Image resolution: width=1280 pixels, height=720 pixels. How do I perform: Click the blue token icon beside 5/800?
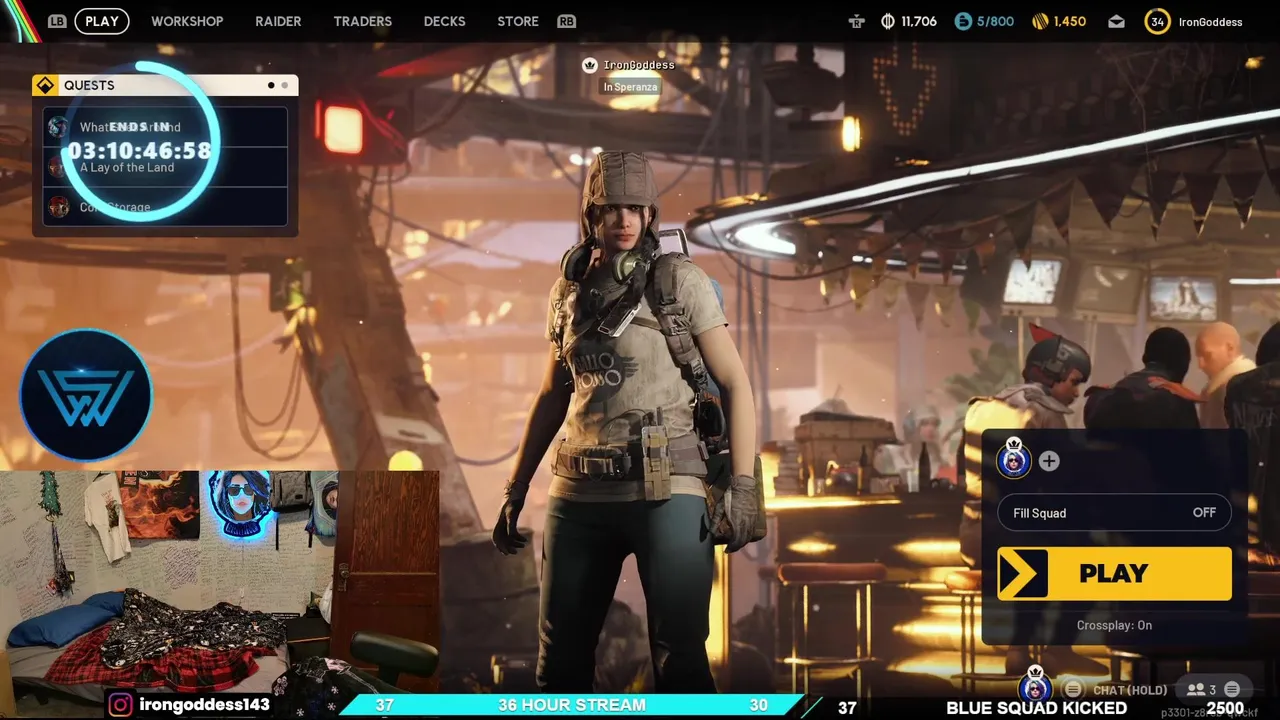click(963, 21)
